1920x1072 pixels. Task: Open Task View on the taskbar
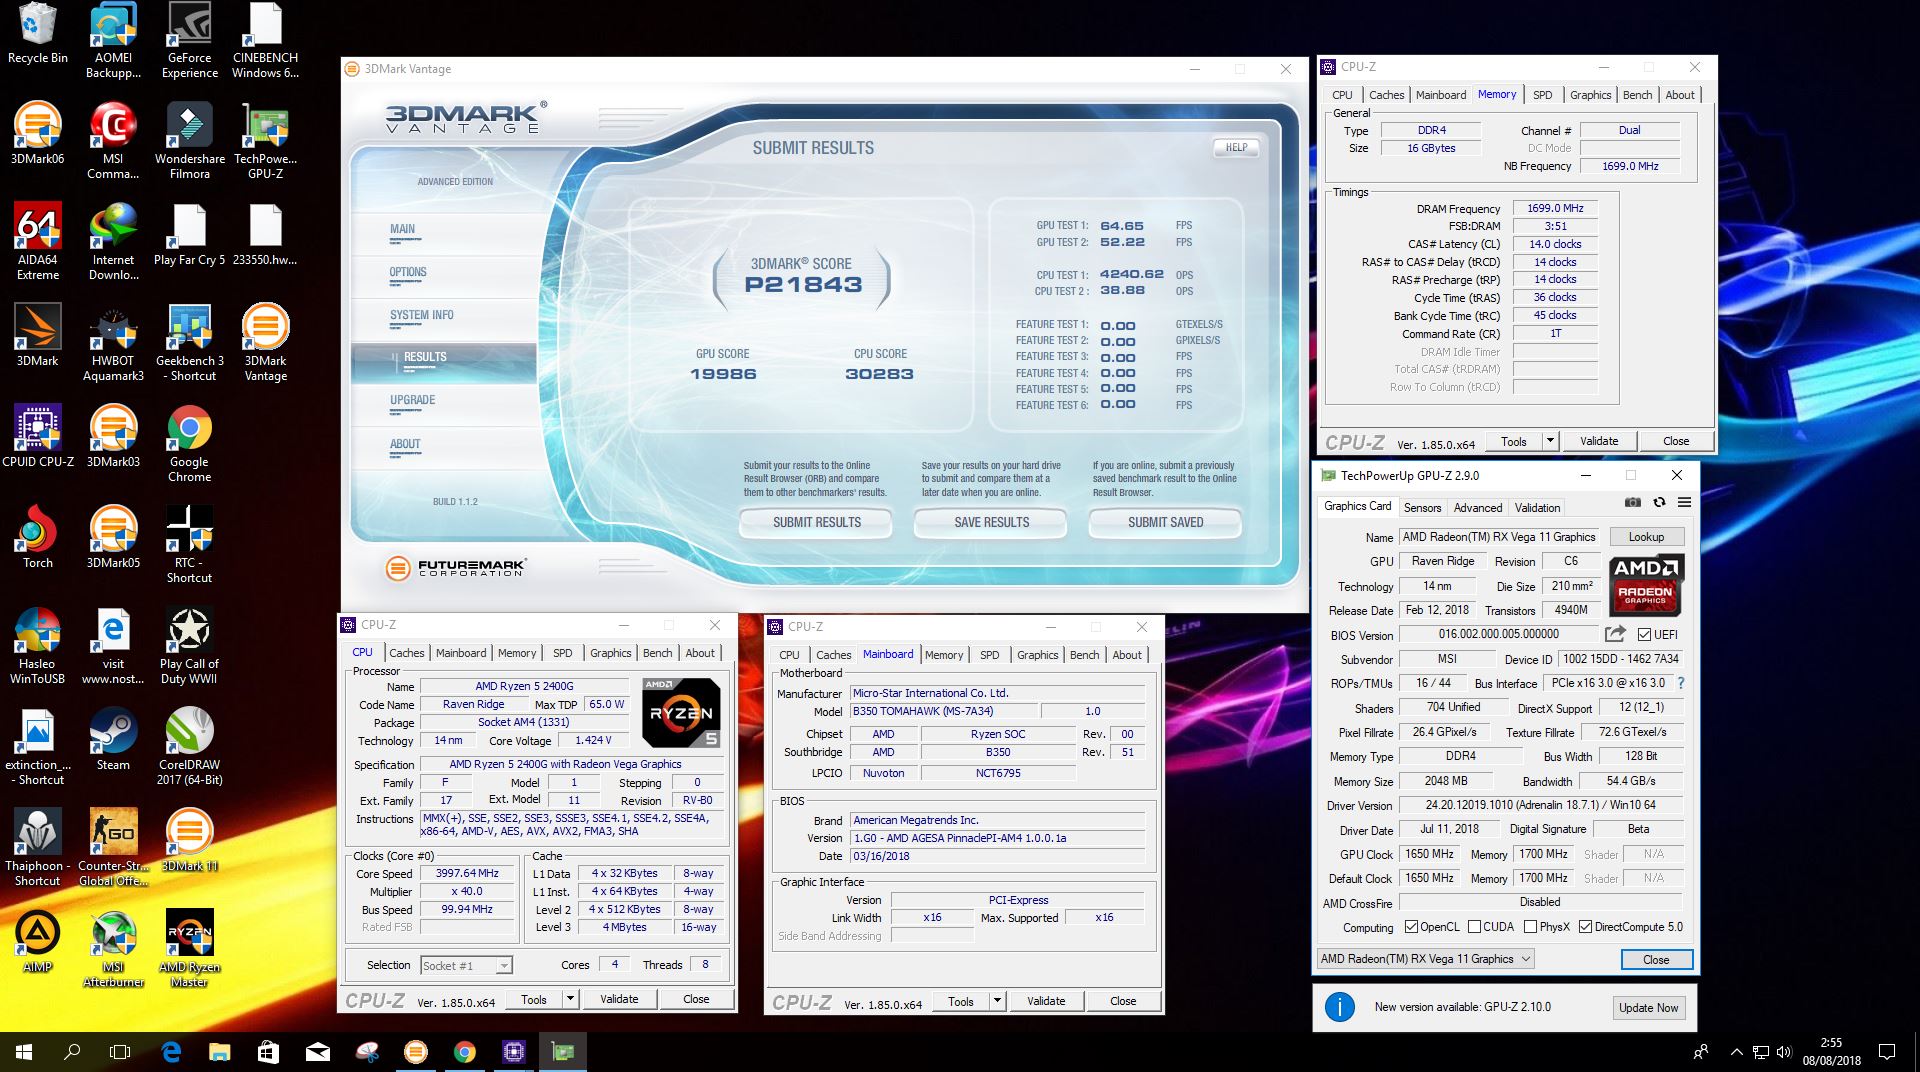point(120,1052)
